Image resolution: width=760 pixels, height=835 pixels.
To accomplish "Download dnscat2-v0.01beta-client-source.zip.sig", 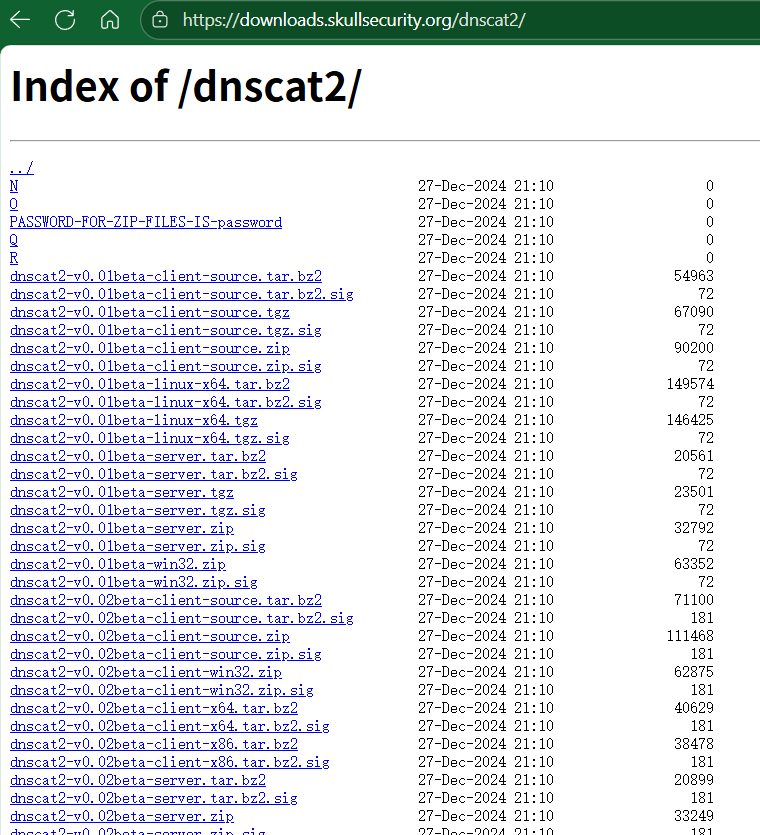I will pos(166,366).
